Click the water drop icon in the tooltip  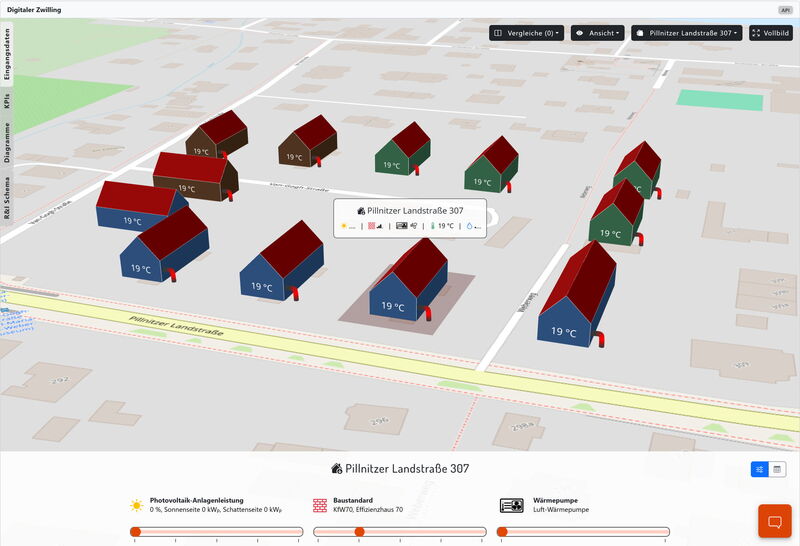point(470,226)
